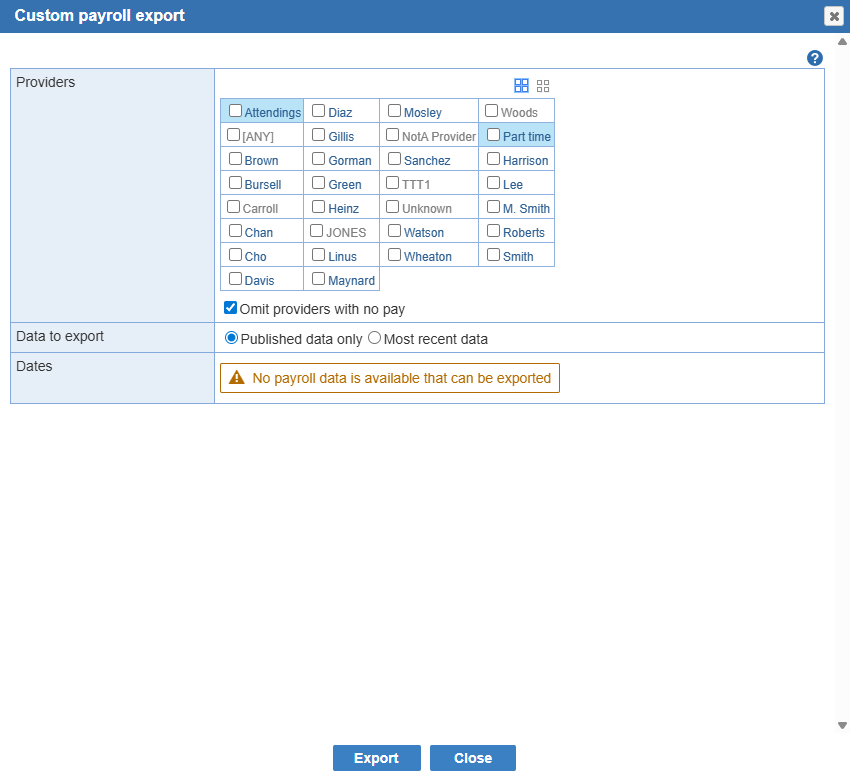Click the Providers row label
850x779 pixels.
point(46,82)
